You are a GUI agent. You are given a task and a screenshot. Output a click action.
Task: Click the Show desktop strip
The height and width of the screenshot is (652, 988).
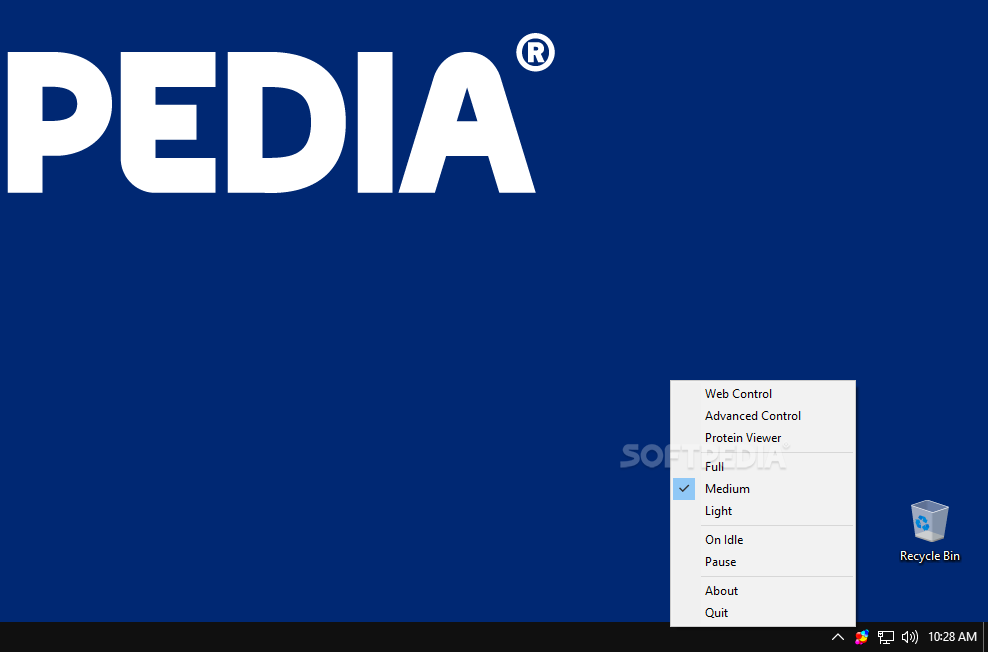(985, 637)
